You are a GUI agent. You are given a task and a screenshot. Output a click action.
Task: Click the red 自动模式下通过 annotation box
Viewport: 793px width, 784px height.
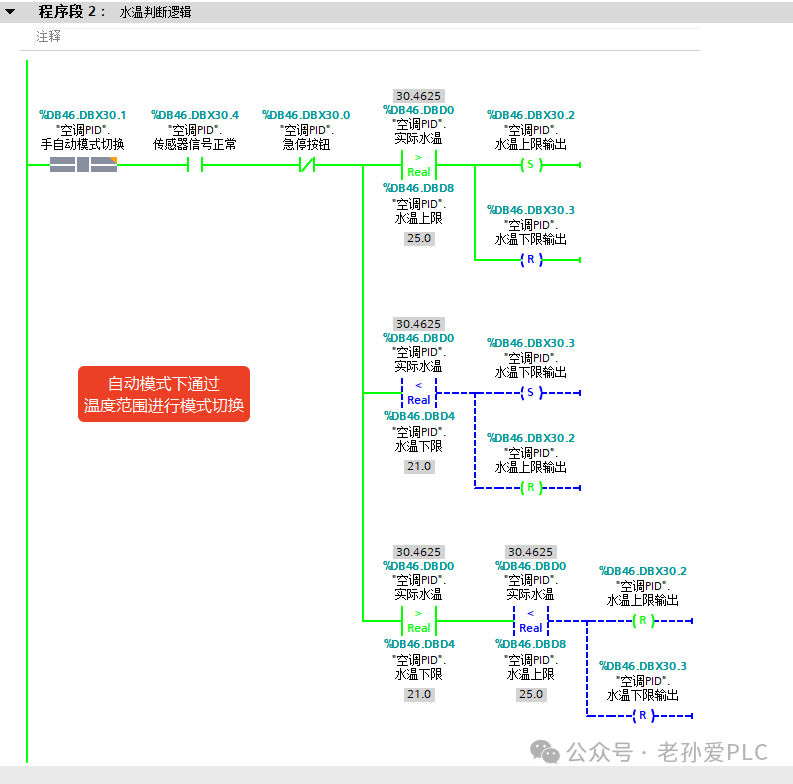pos(164,394)
